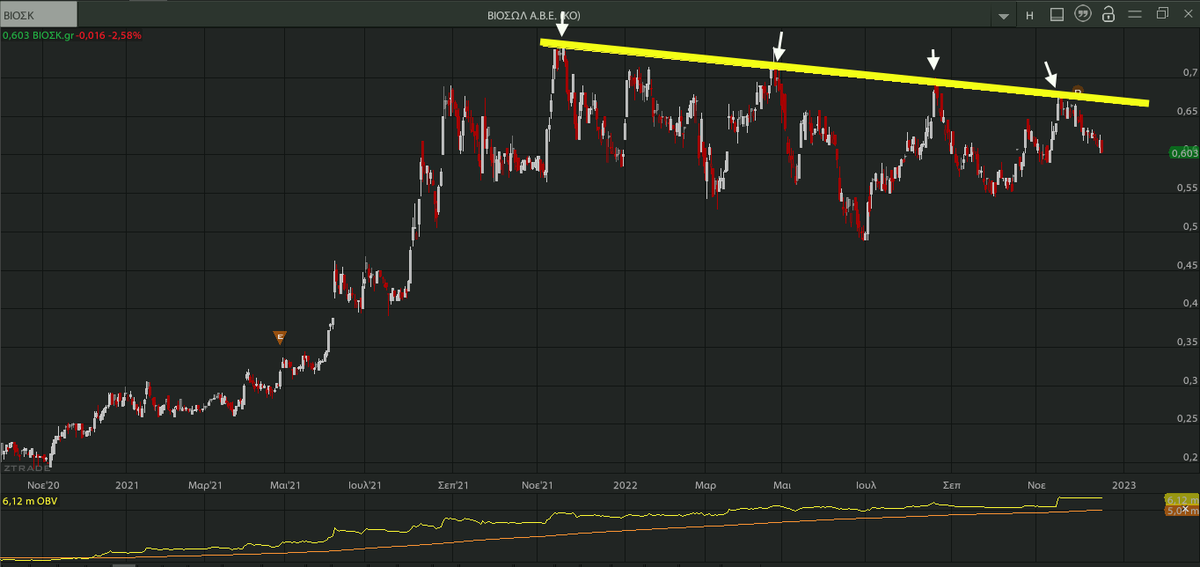Click the Νοε'20 date axis label
This screenshot has height=567, width=1200.
click(44, 484)
